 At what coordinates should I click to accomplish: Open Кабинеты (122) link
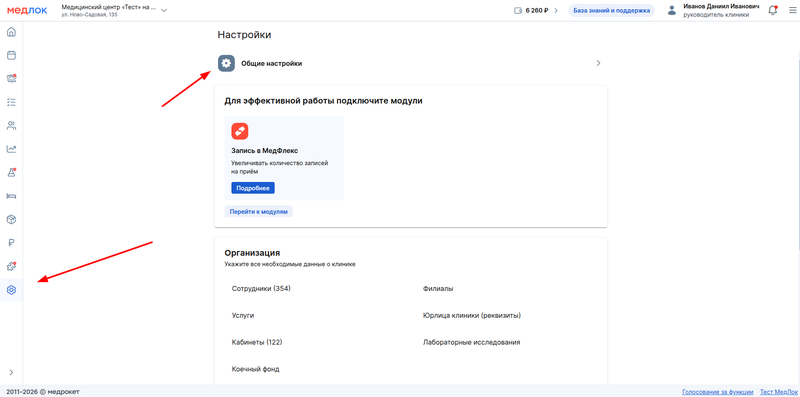(x=257, y=342)
